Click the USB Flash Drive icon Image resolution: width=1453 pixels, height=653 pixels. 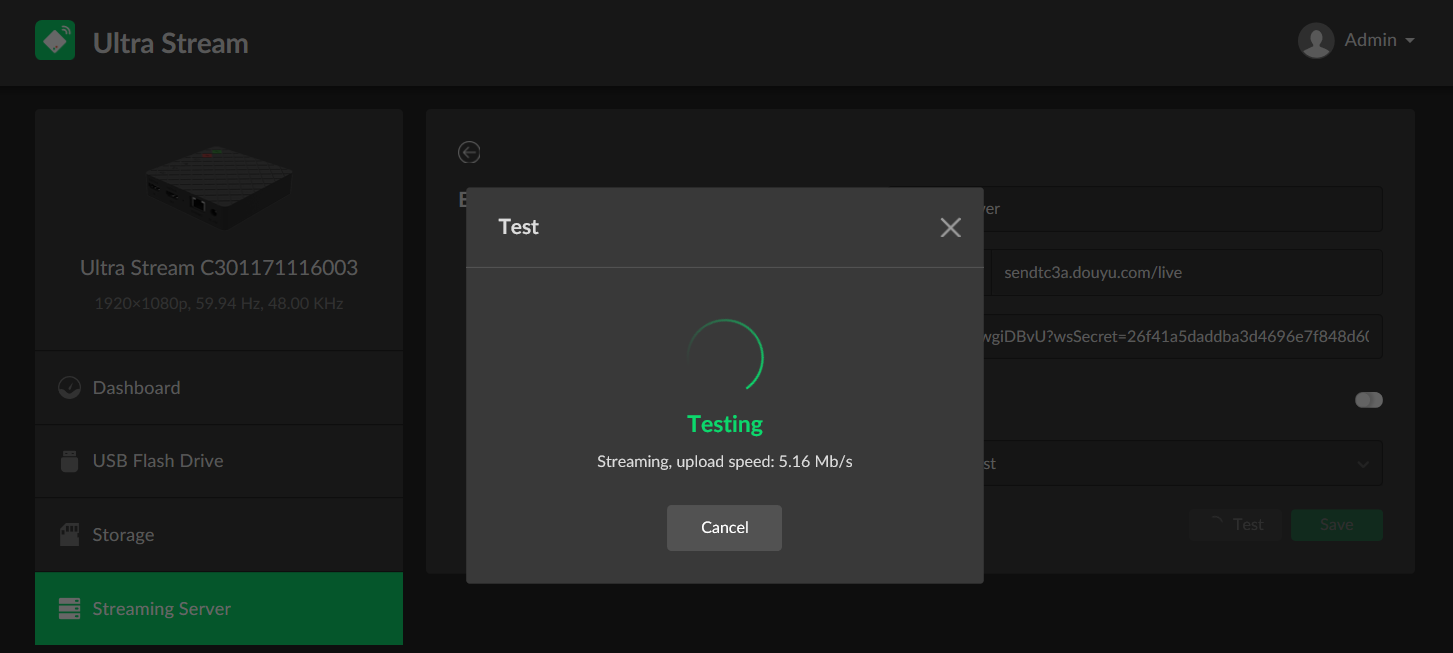click(x=69, y=461)
